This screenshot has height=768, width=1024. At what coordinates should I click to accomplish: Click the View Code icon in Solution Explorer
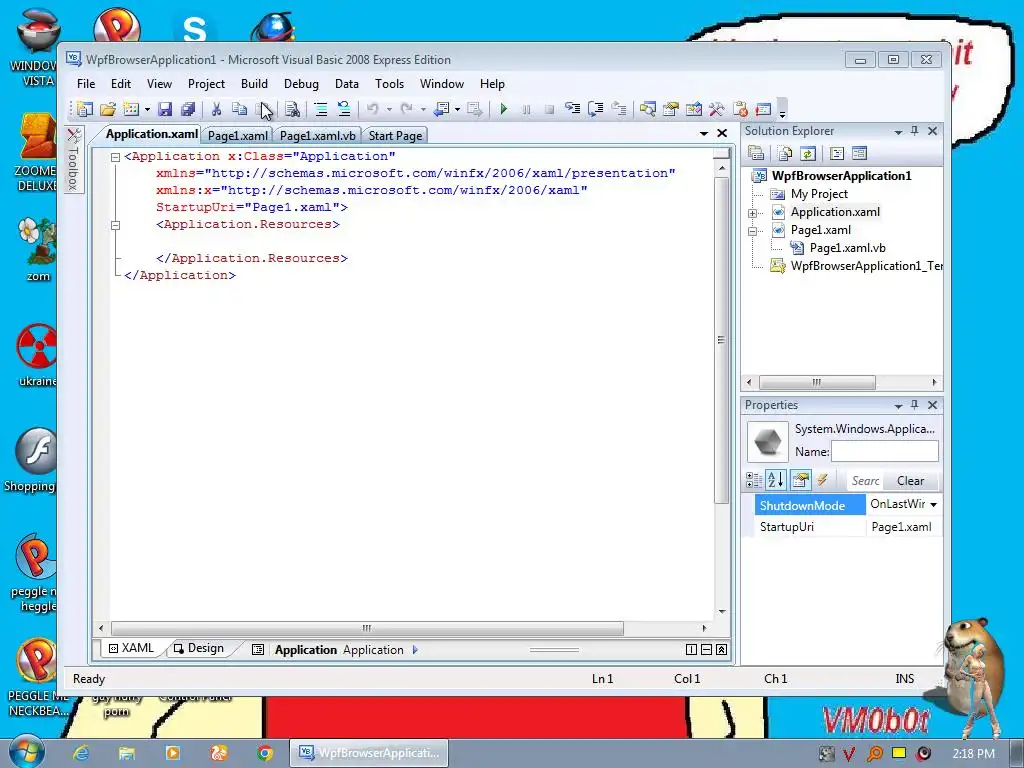coord(837,153)
